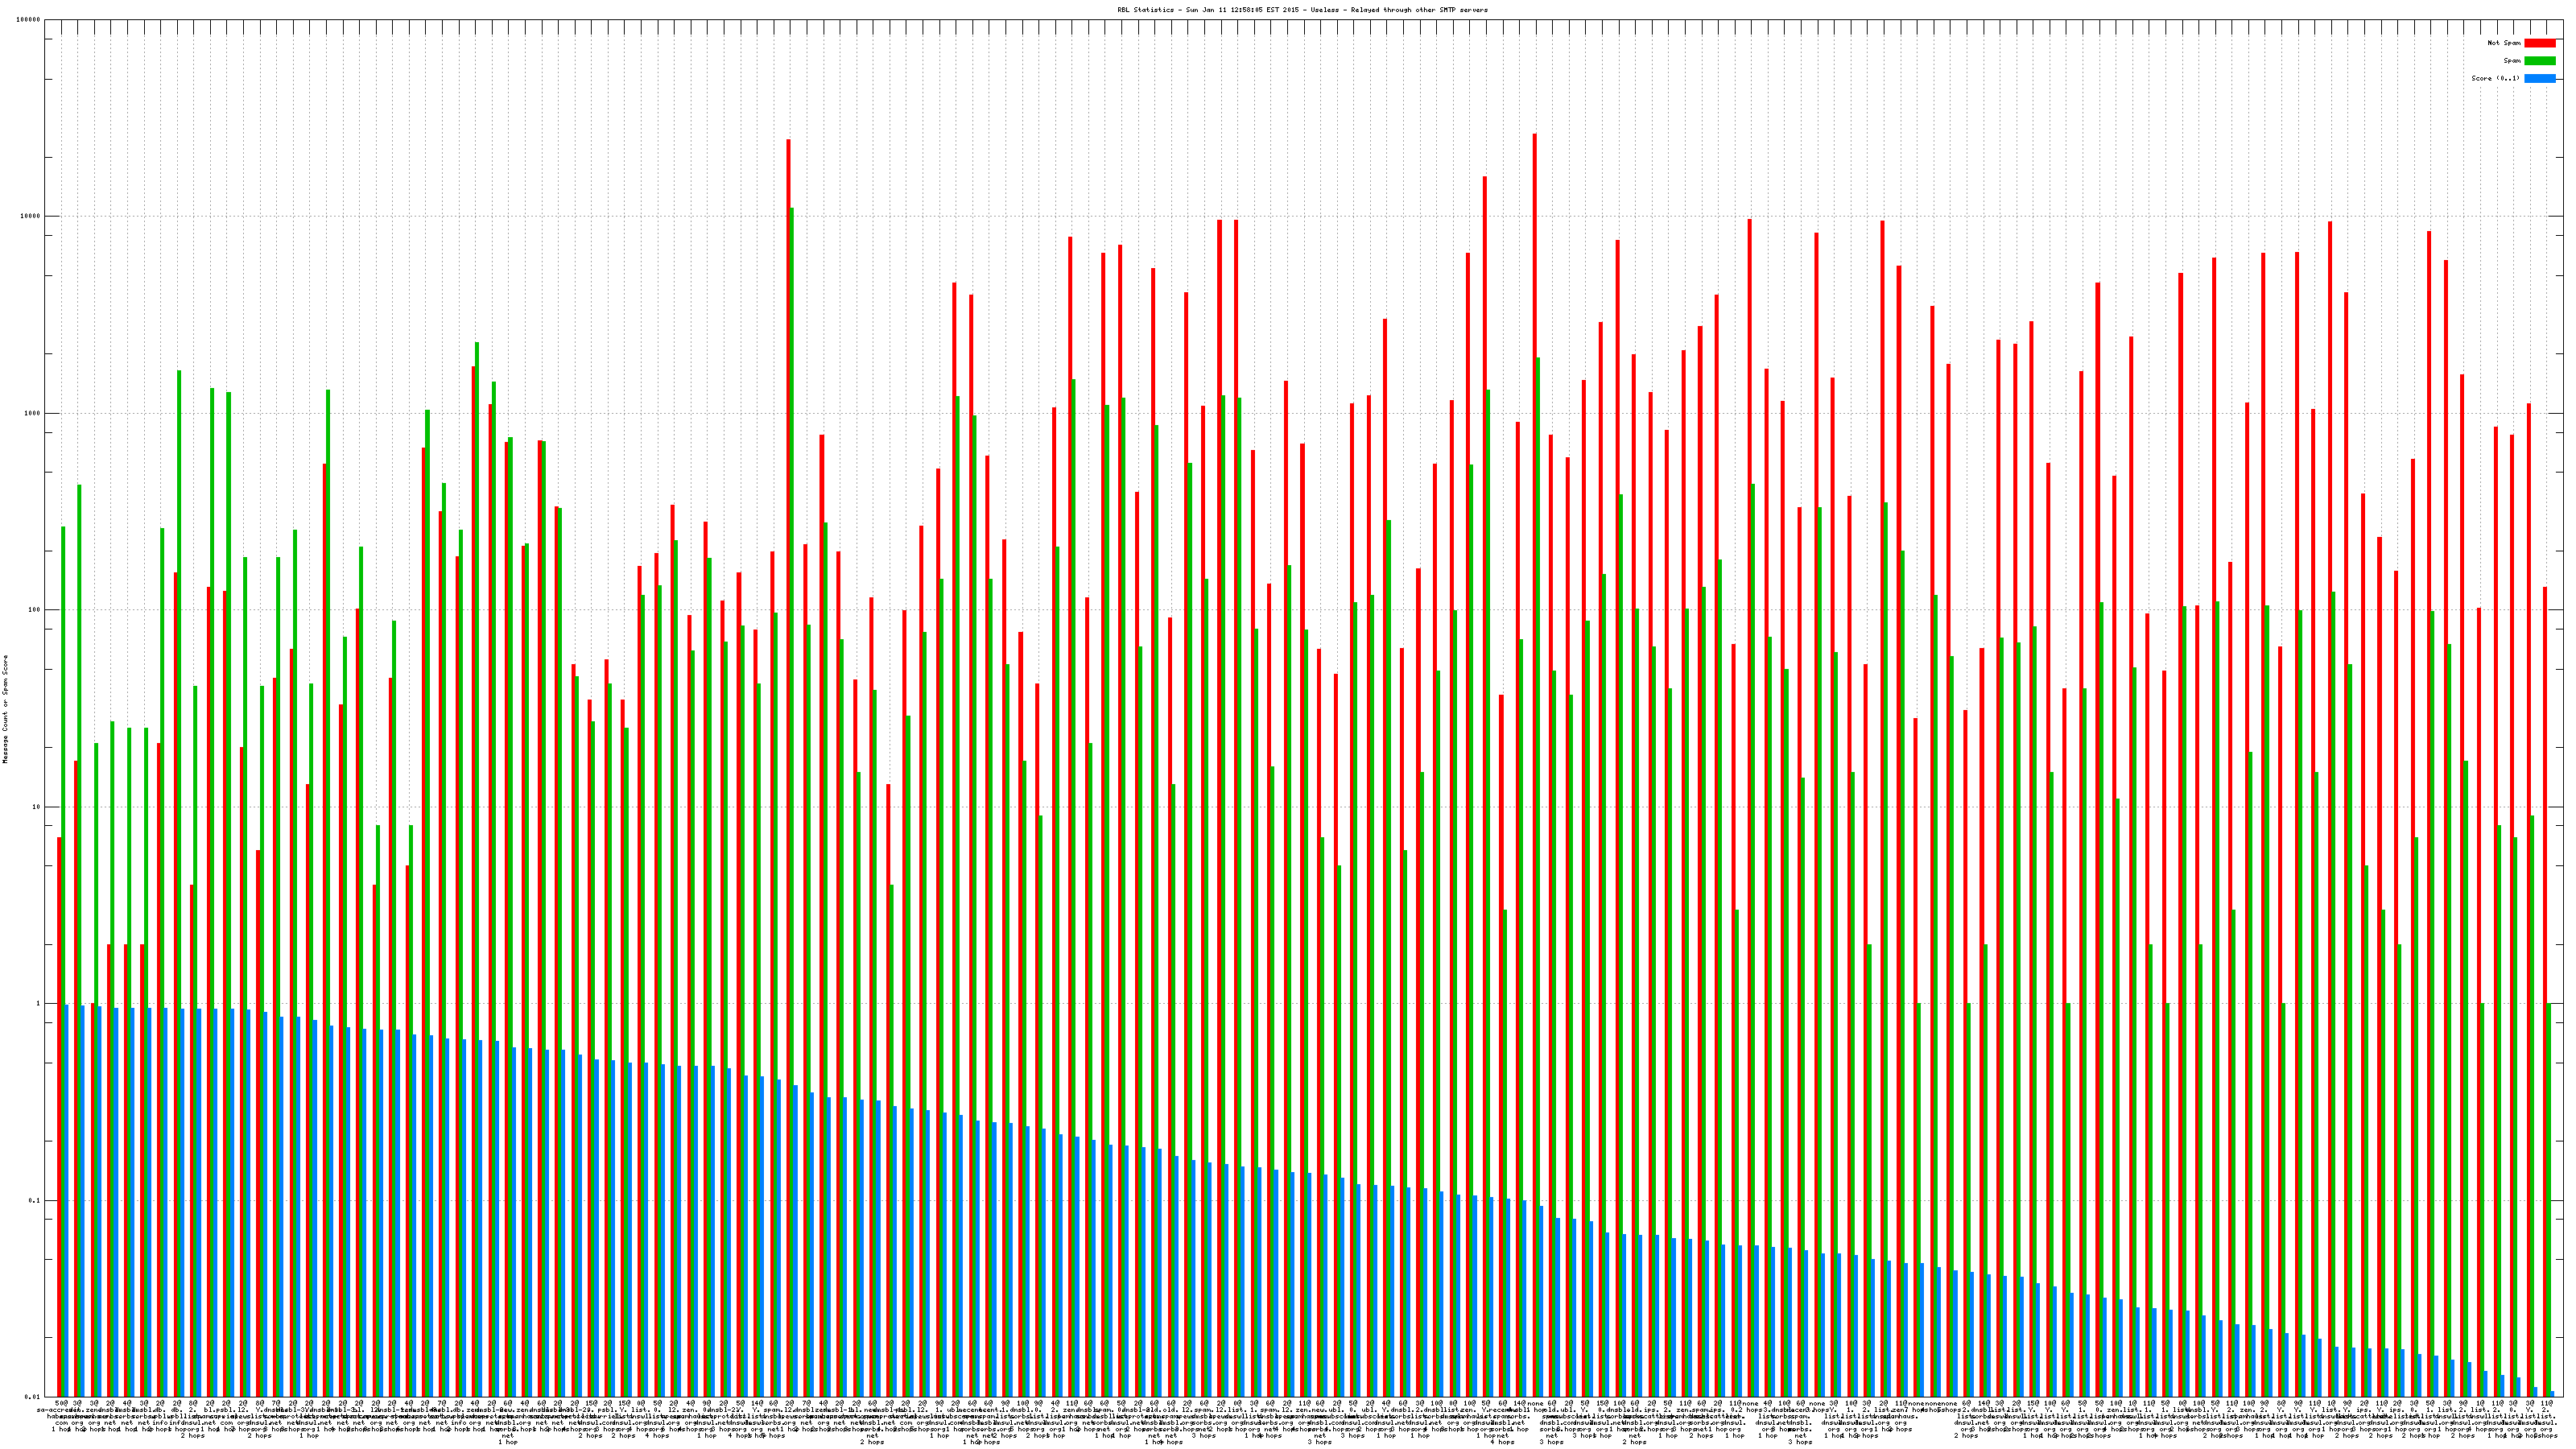Screen dimensions: 2576x1449
Task: Click the first blue score bar at left
Action: [67, 1200]
